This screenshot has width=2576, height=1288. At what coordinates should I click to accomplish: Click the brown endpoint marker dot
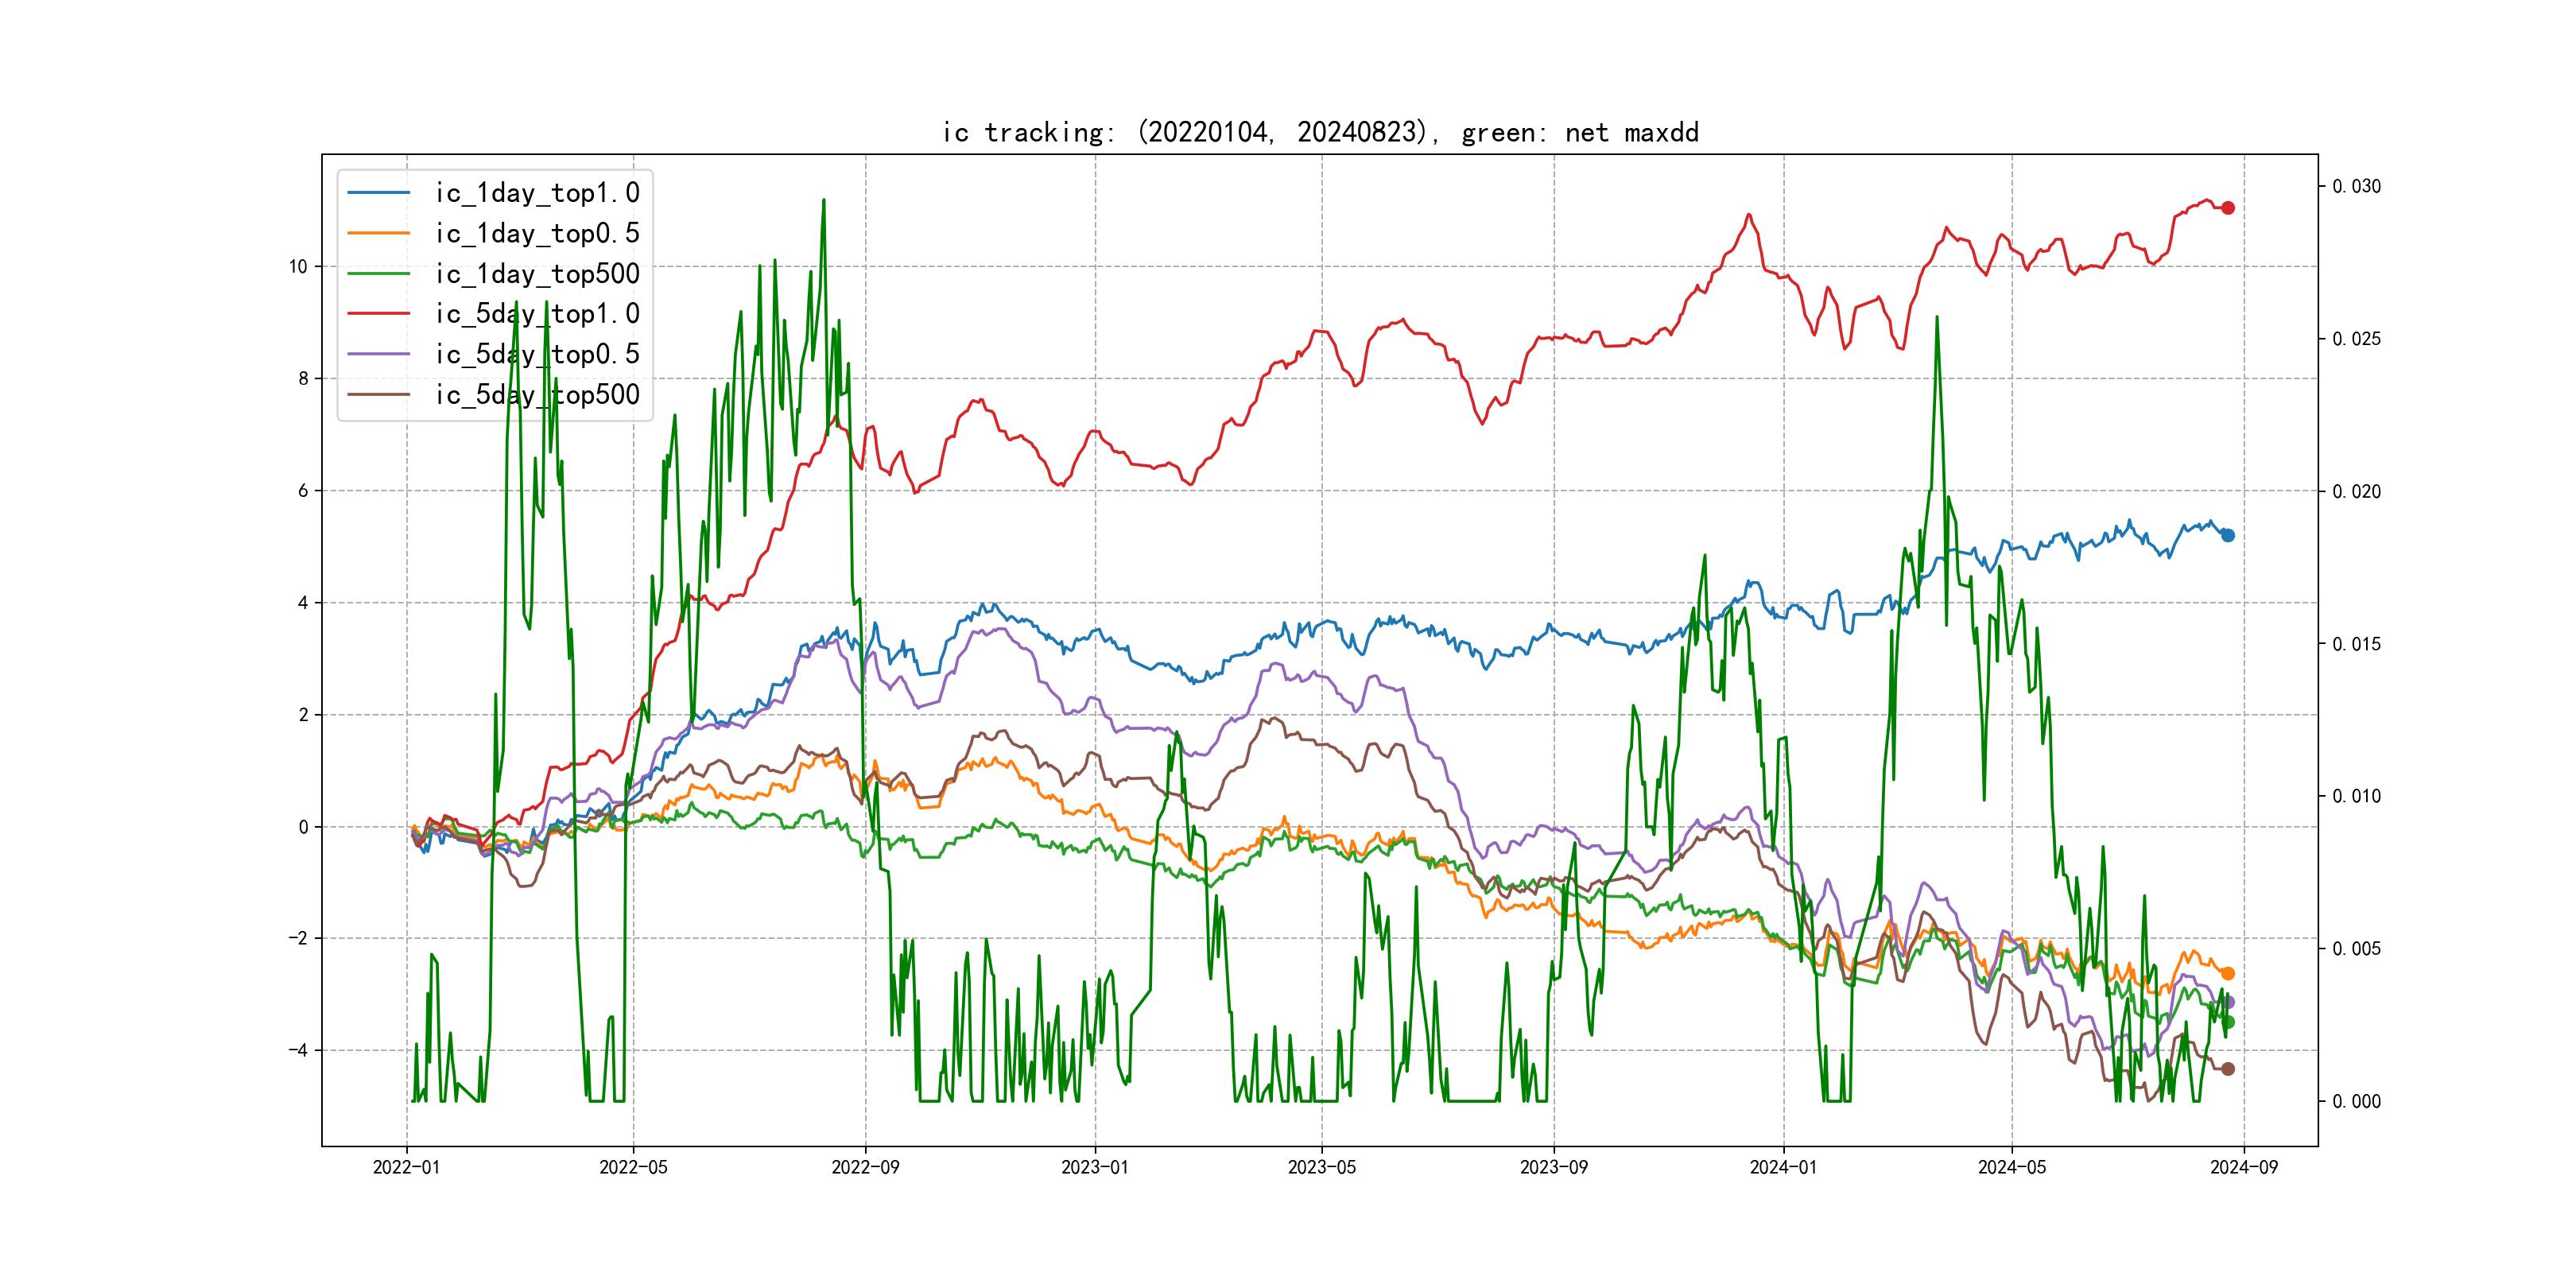pos(2227,1069)
